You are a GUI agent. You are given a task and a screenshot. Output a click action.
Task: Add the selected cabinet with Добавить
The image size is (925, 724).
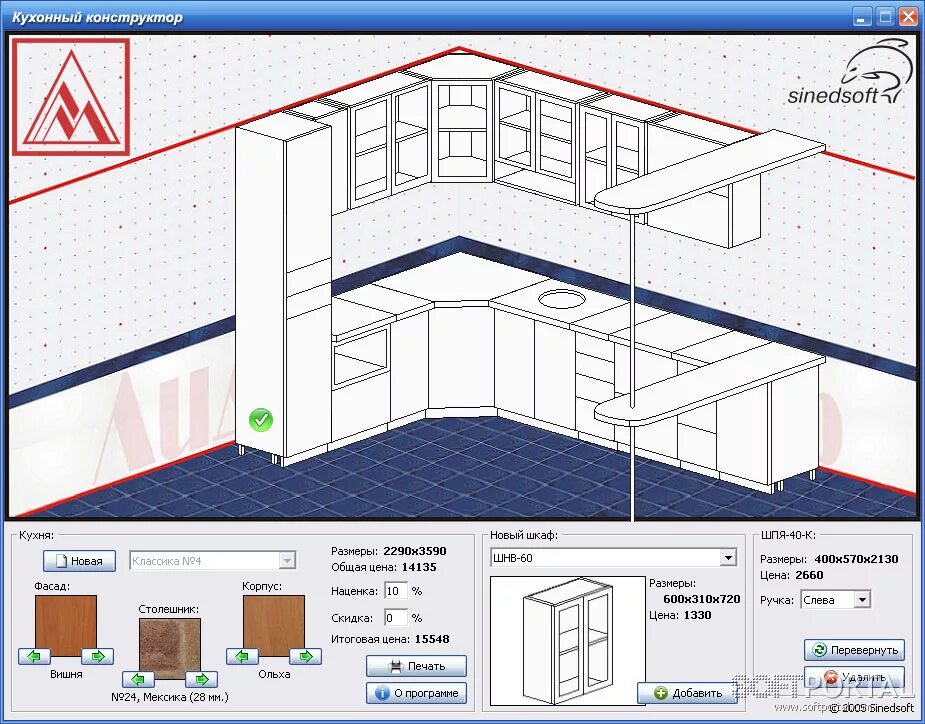(688, 693)
